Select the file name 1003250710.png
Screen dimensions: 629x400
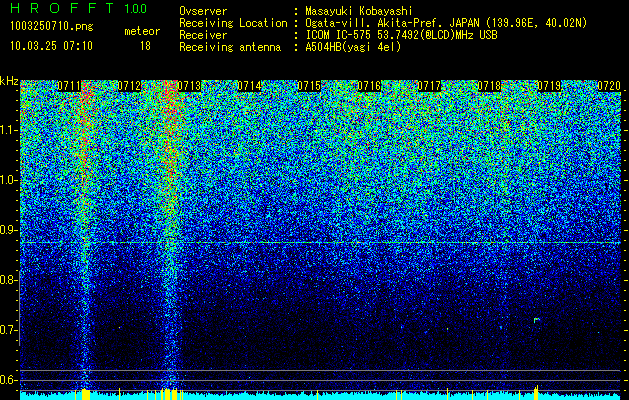point(51,27)
